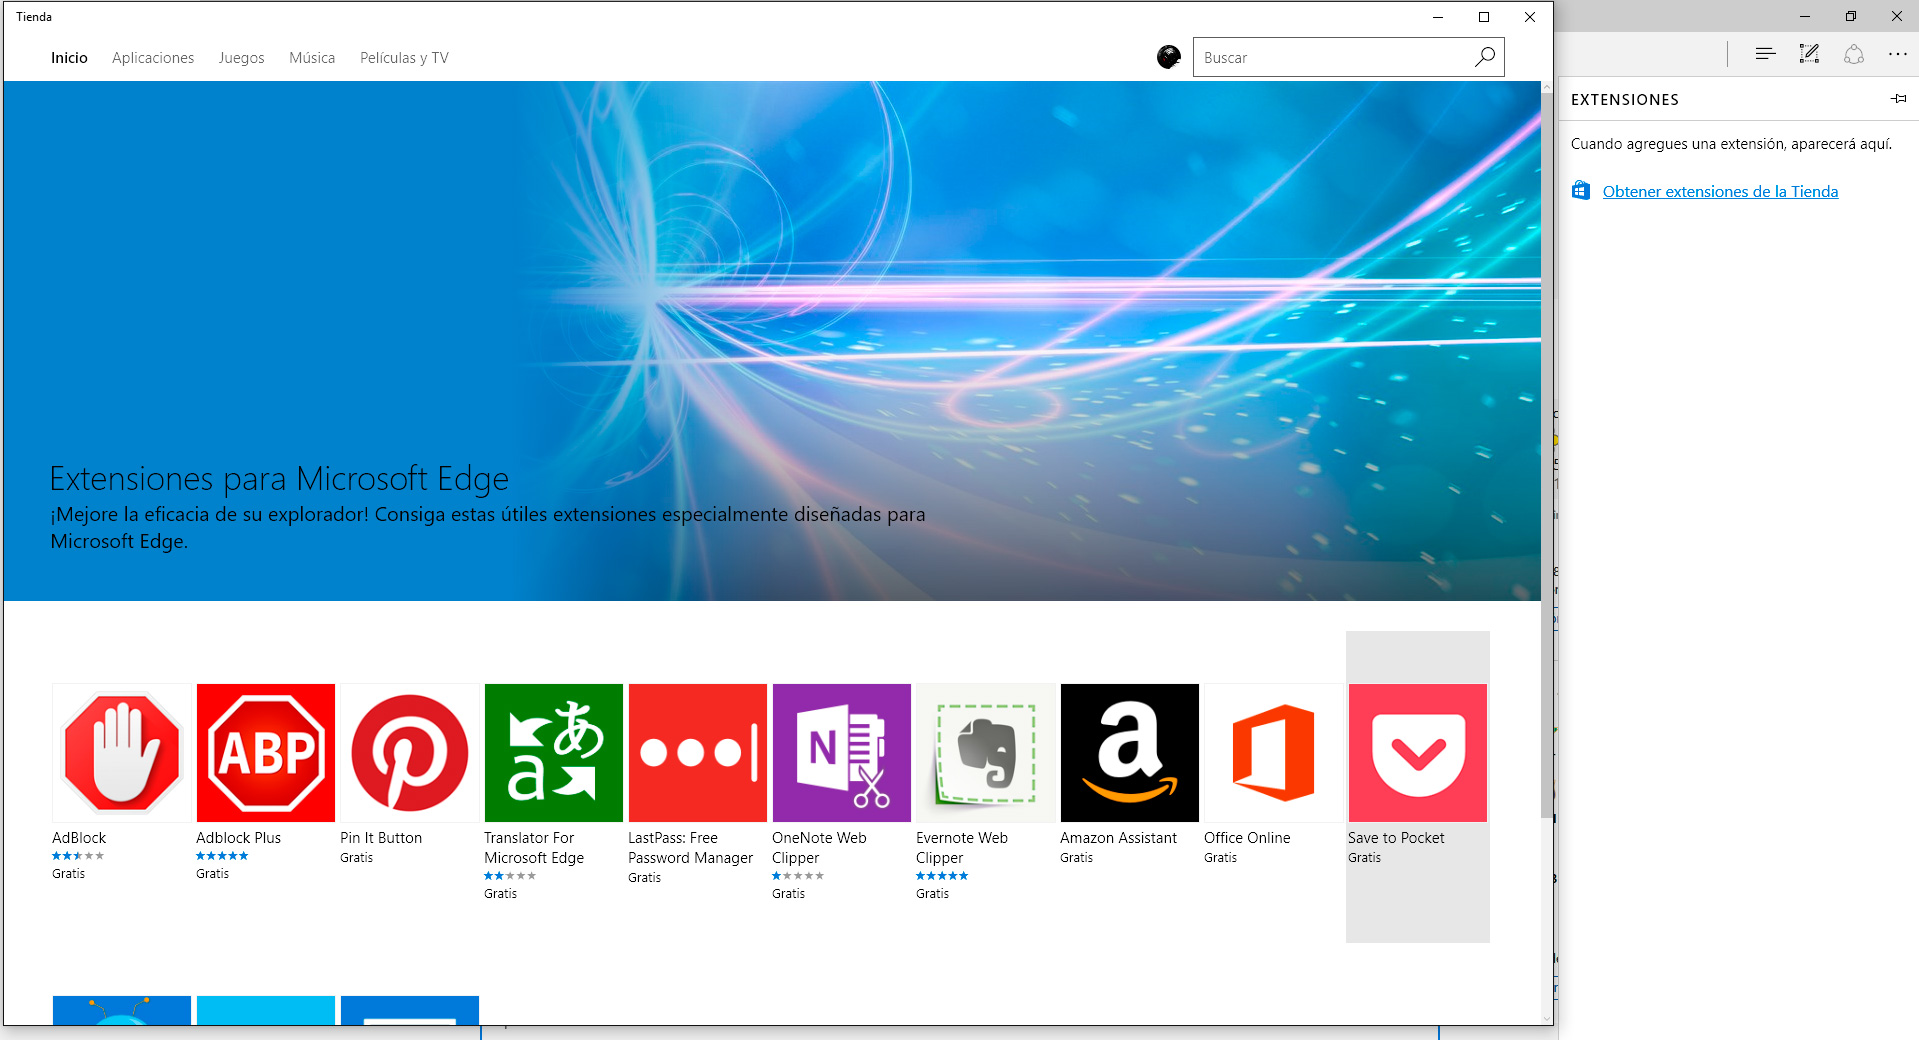This screenshot has width=1919, height=1040.
Task: Click the AdBlock title text
Action: tap(79, 838)
